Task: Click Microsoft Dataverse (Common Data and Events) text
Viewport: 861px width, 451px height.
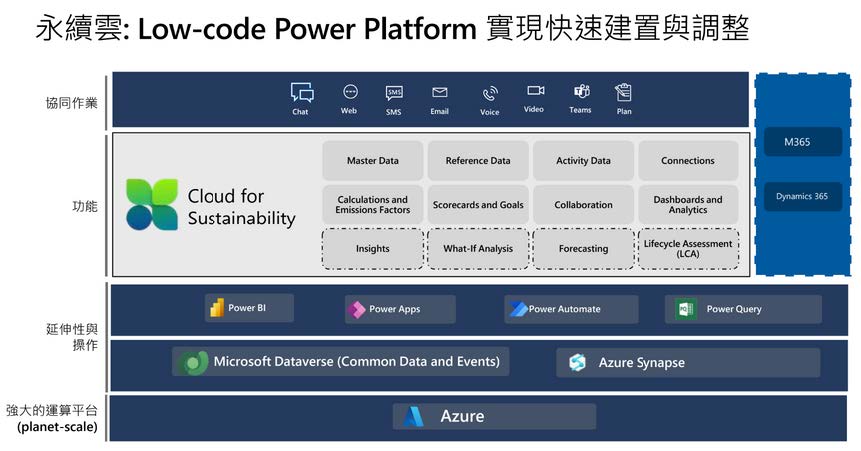Action: pyautogui.click(x=357, y=361)
